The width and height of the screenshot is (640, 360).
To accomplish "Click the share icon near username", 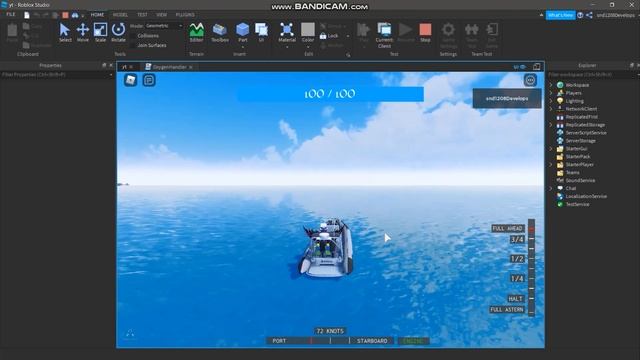I will pyautogui.click(x=589, y=15).
